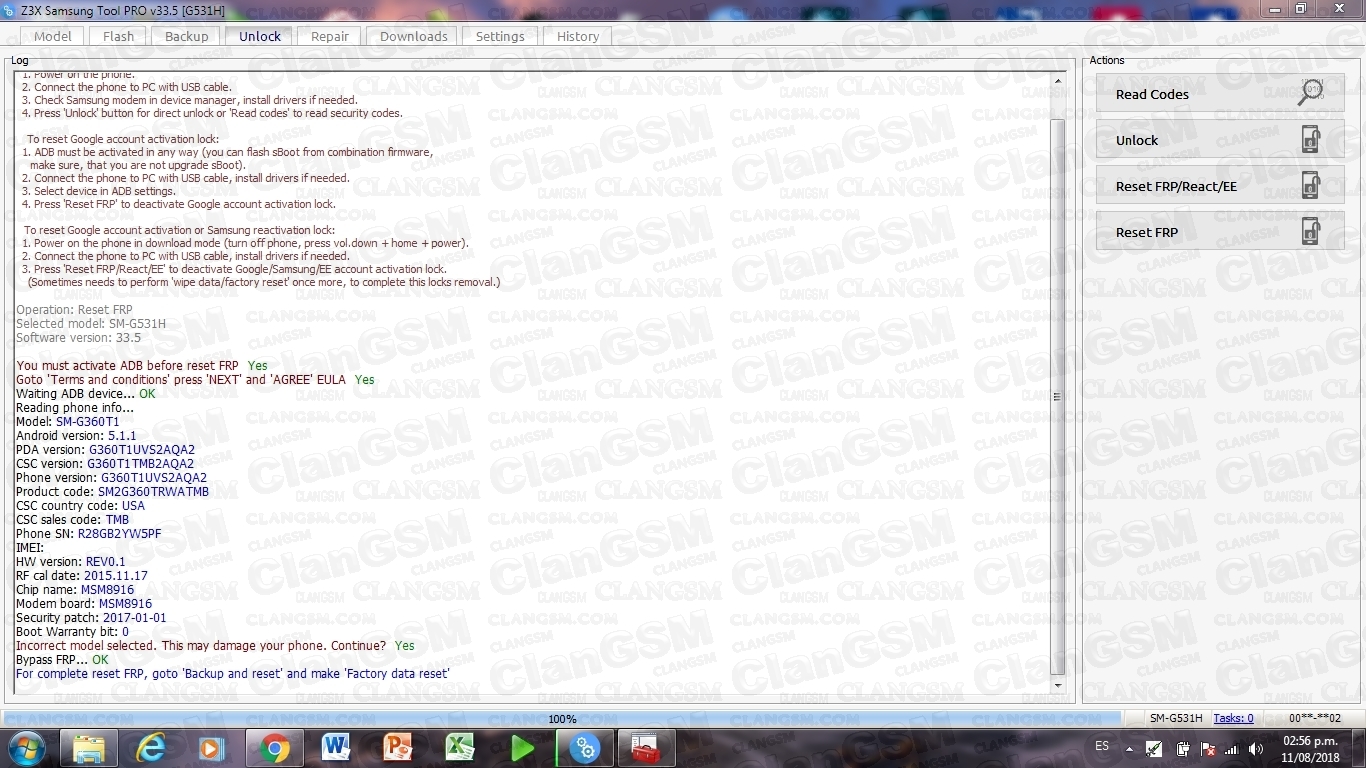Open the Tasks: 0 link
Image resolution: width=1366 pixels, height=768 pixels.
1233,718
